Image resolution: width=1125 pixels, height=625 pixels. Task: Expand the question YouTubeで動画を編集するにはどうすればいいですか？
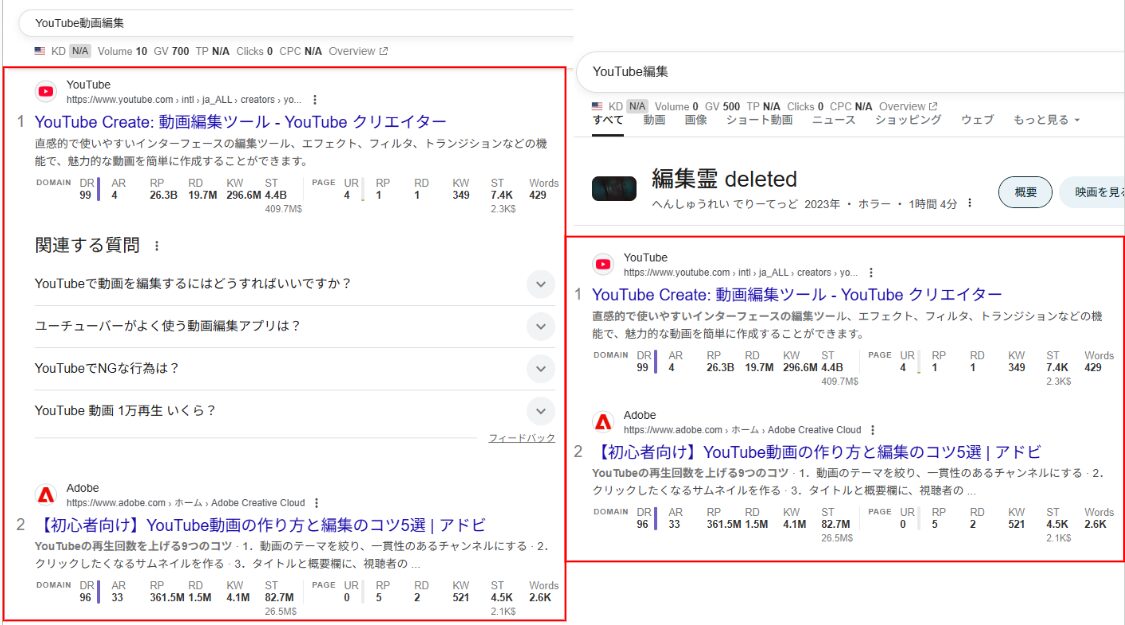540,284
